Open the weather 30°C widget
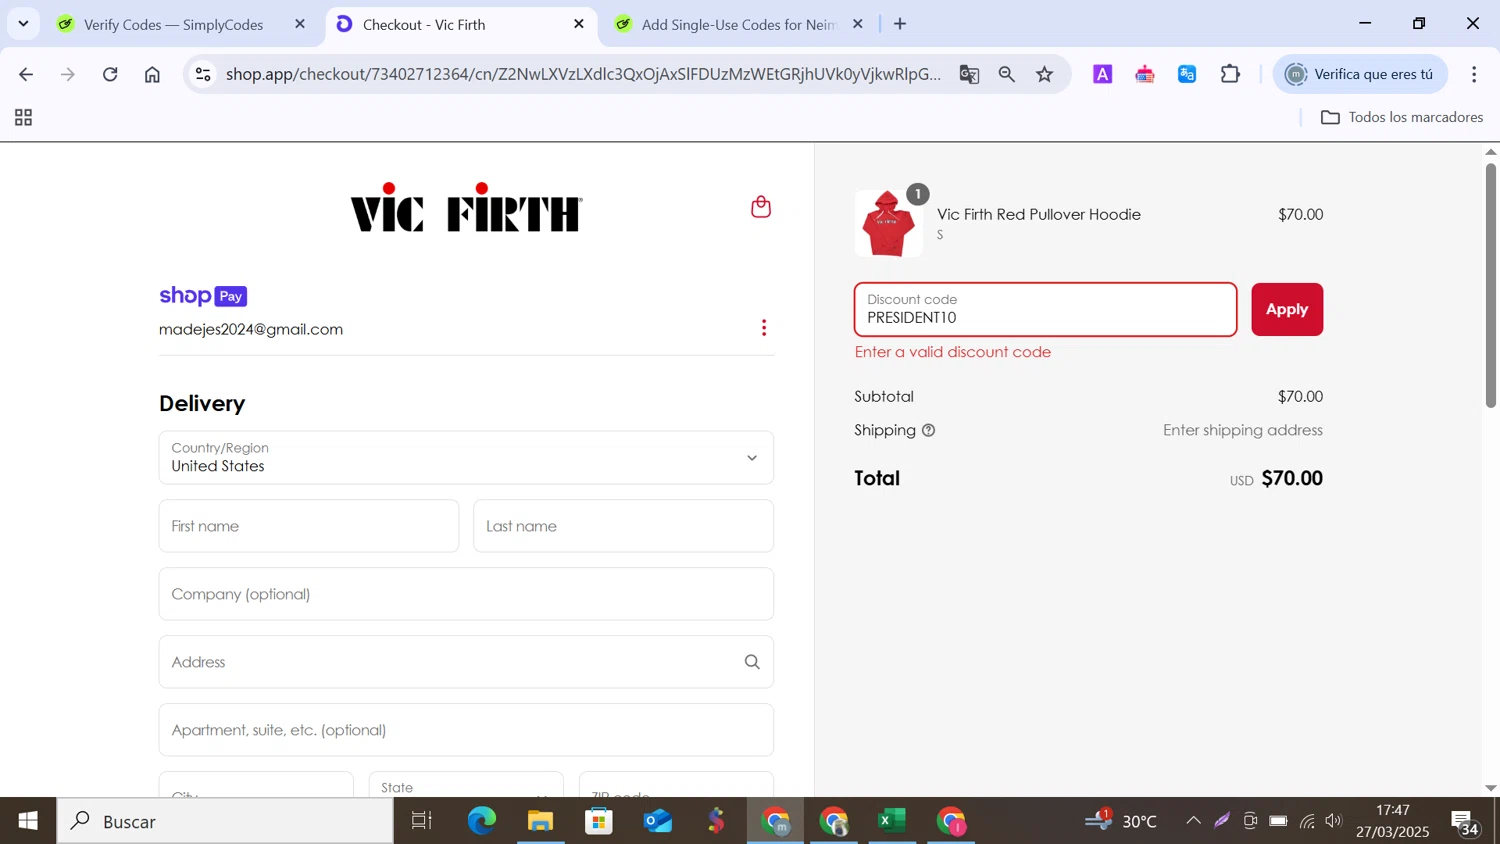The height and width of the screenshot is (844, 1500). 1122,821
